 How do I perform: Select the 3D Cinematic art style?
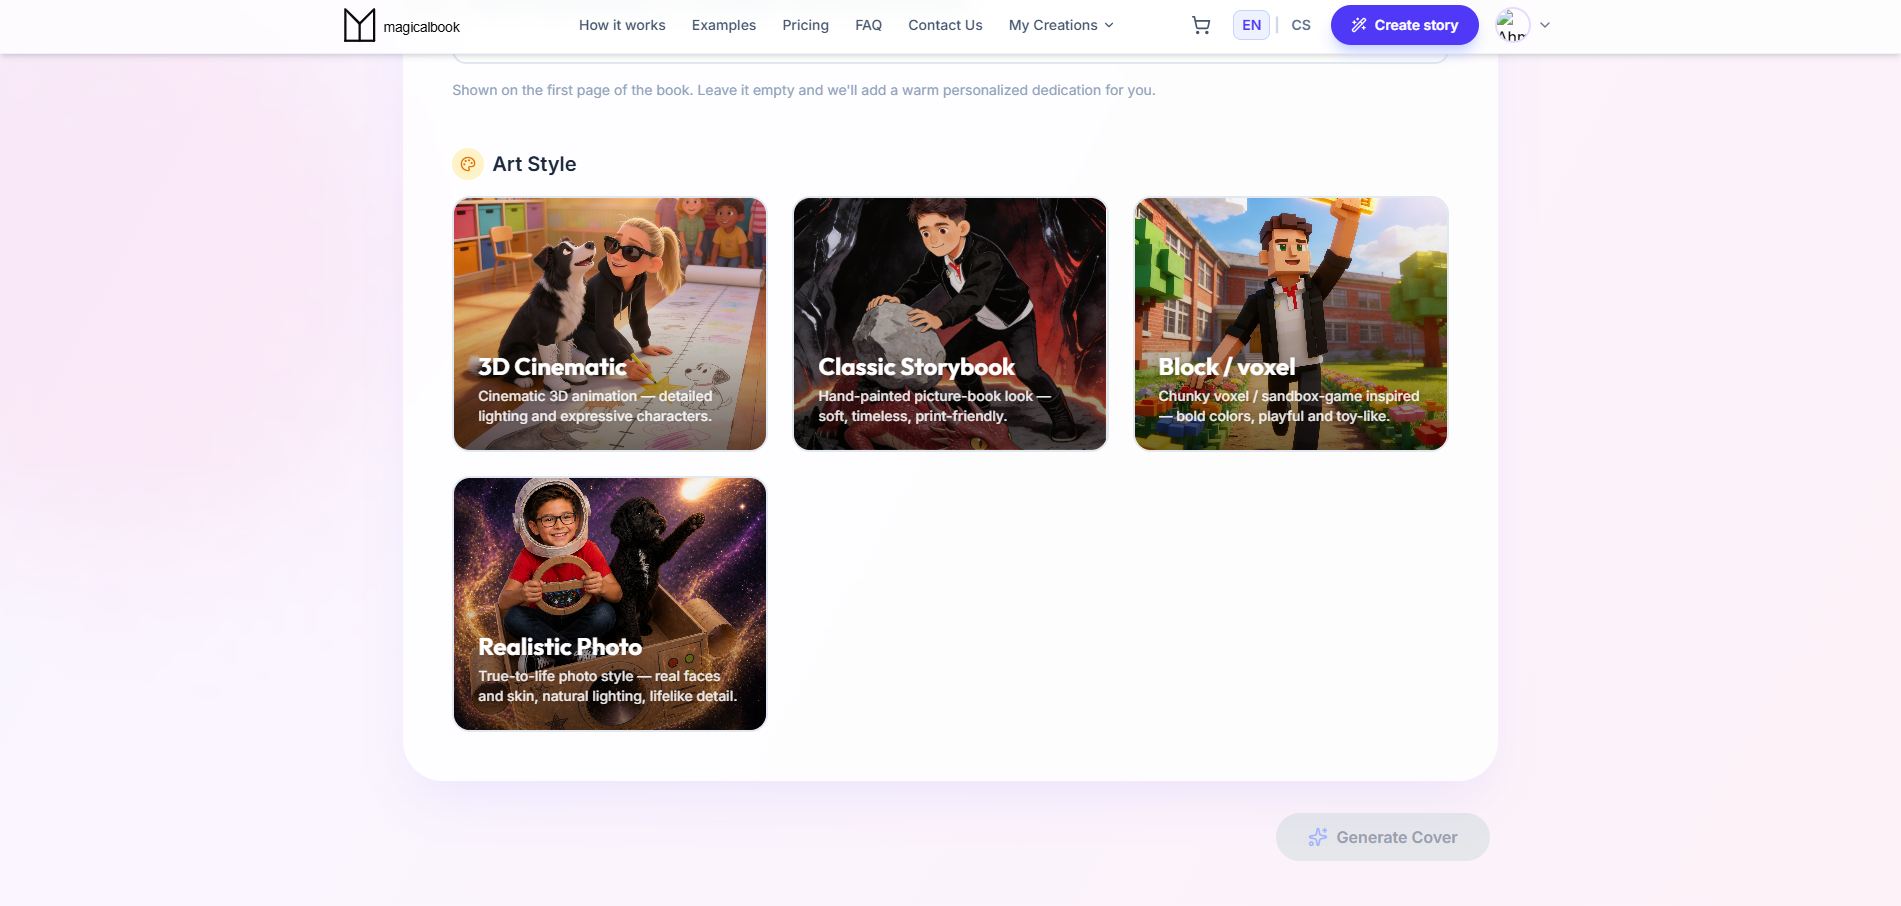610,324
